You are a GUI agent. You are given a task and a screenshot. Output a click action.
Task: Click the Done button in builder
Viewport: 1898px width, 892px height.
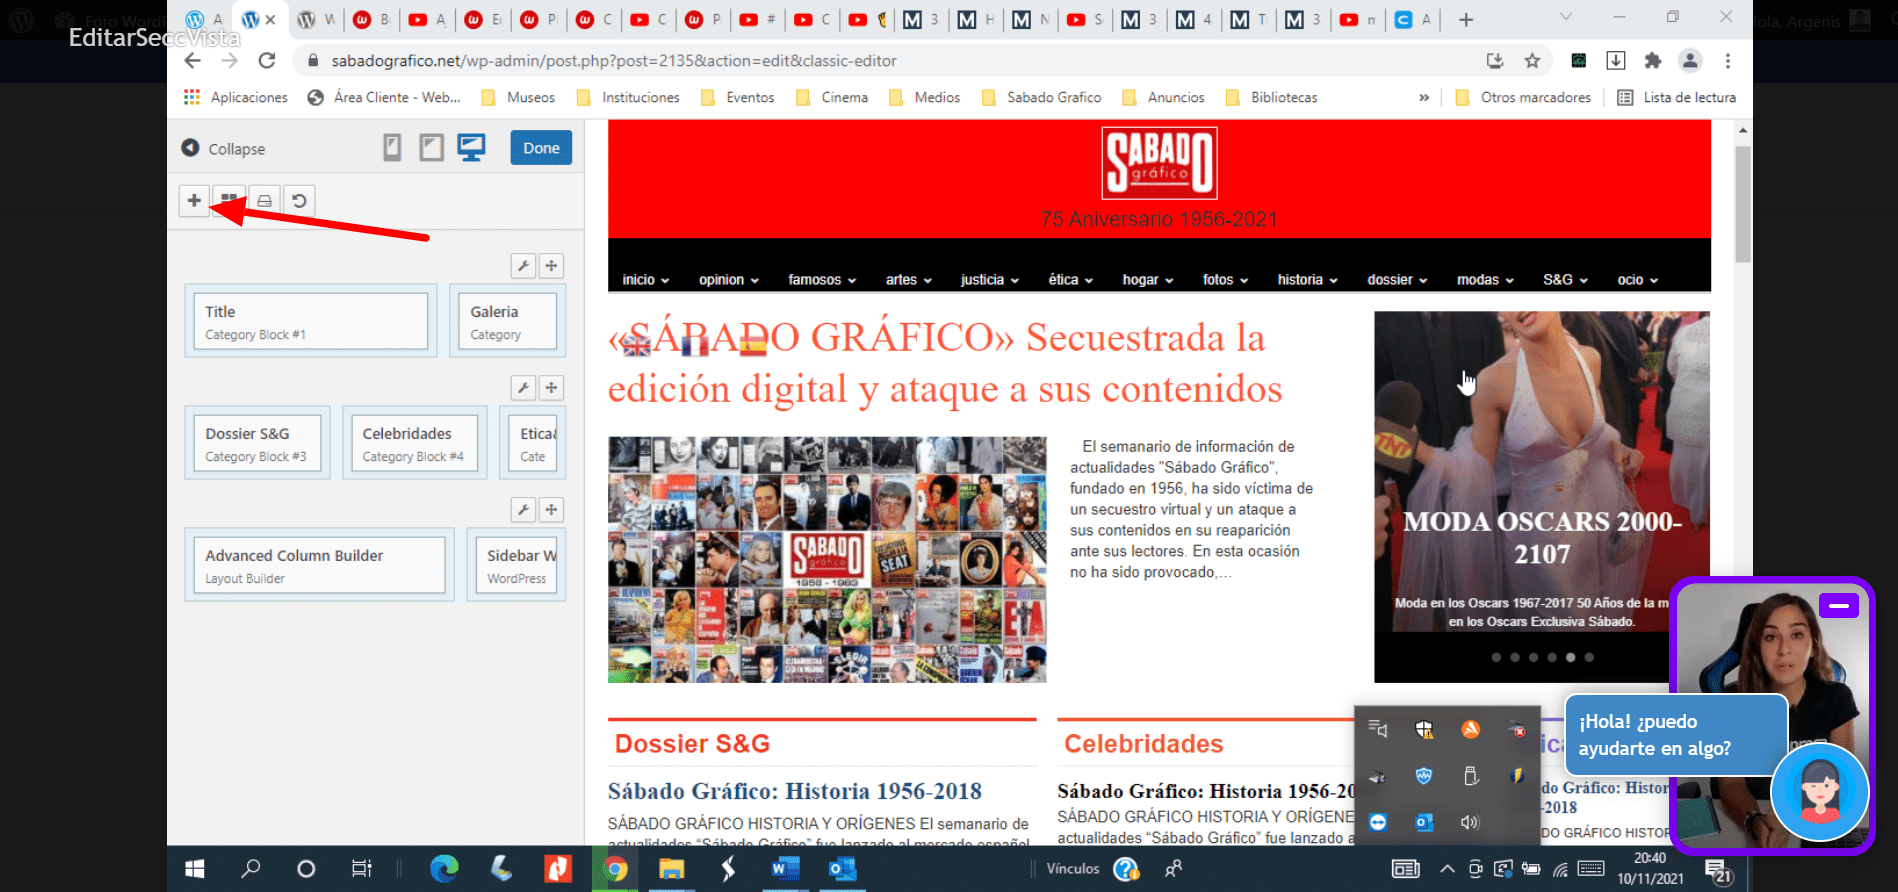pyautogui.click(x=541, y=148)
